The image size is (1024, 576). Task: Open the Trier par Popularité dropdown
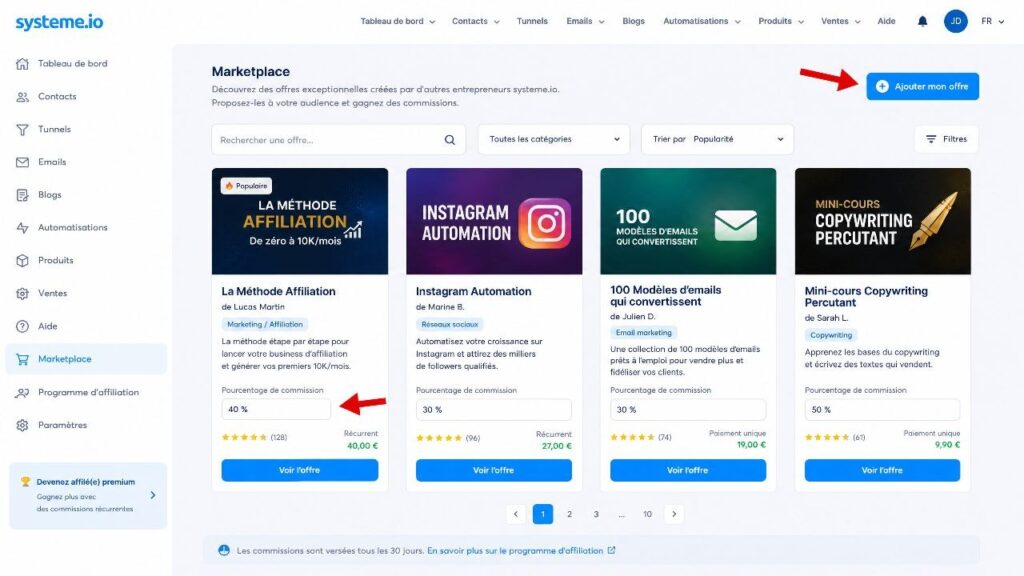click(x=717, y=139)
